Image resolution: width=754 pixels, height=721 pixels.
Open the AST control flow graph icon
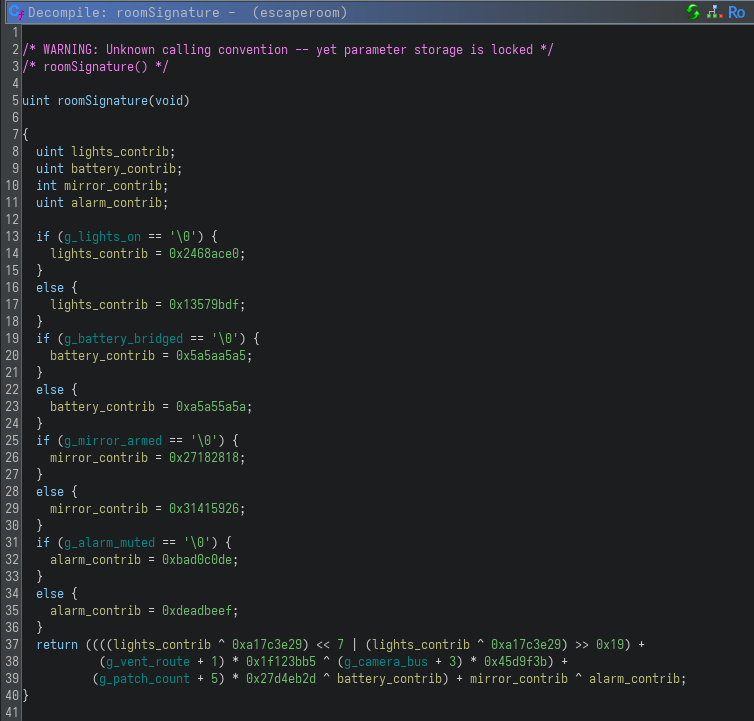[715, 12]
